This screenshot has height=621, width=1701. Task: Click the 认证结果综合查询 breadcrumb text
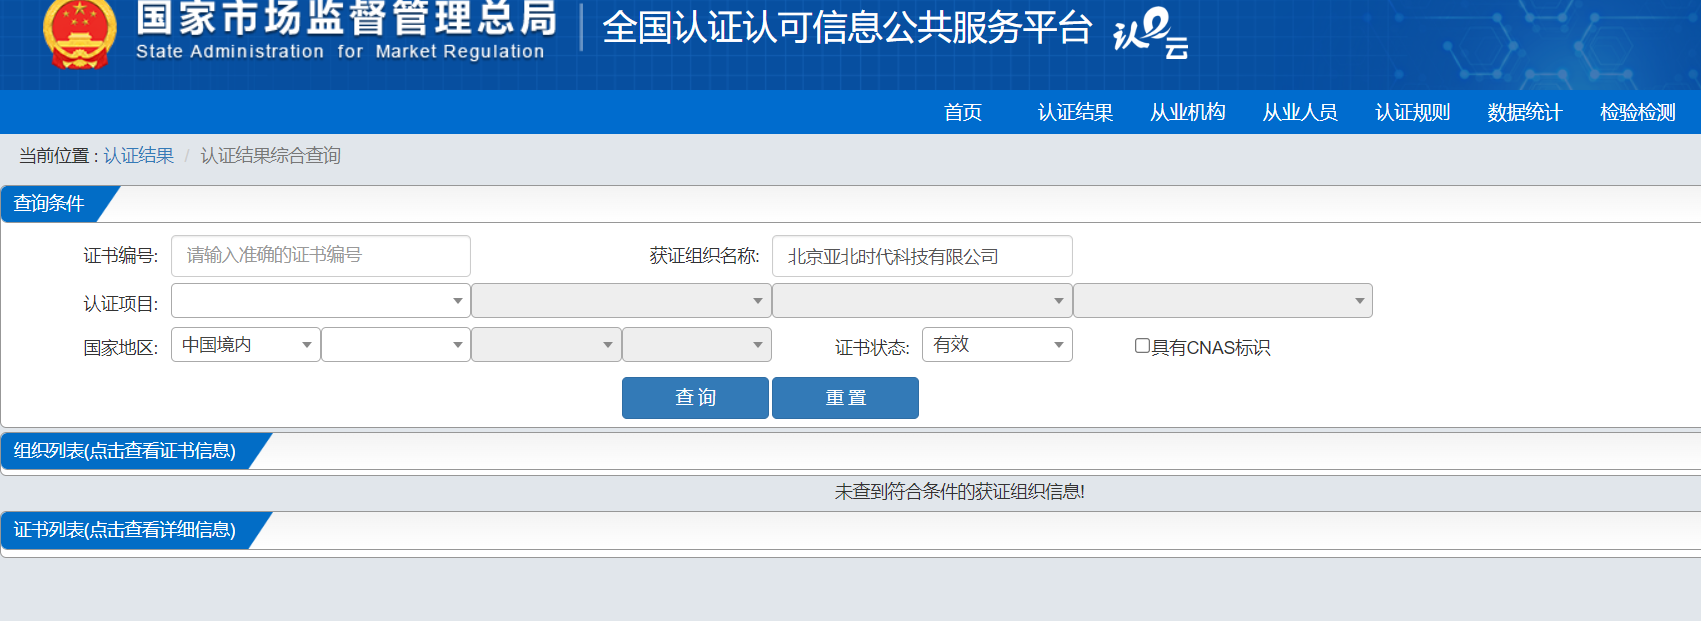(270, 155)
